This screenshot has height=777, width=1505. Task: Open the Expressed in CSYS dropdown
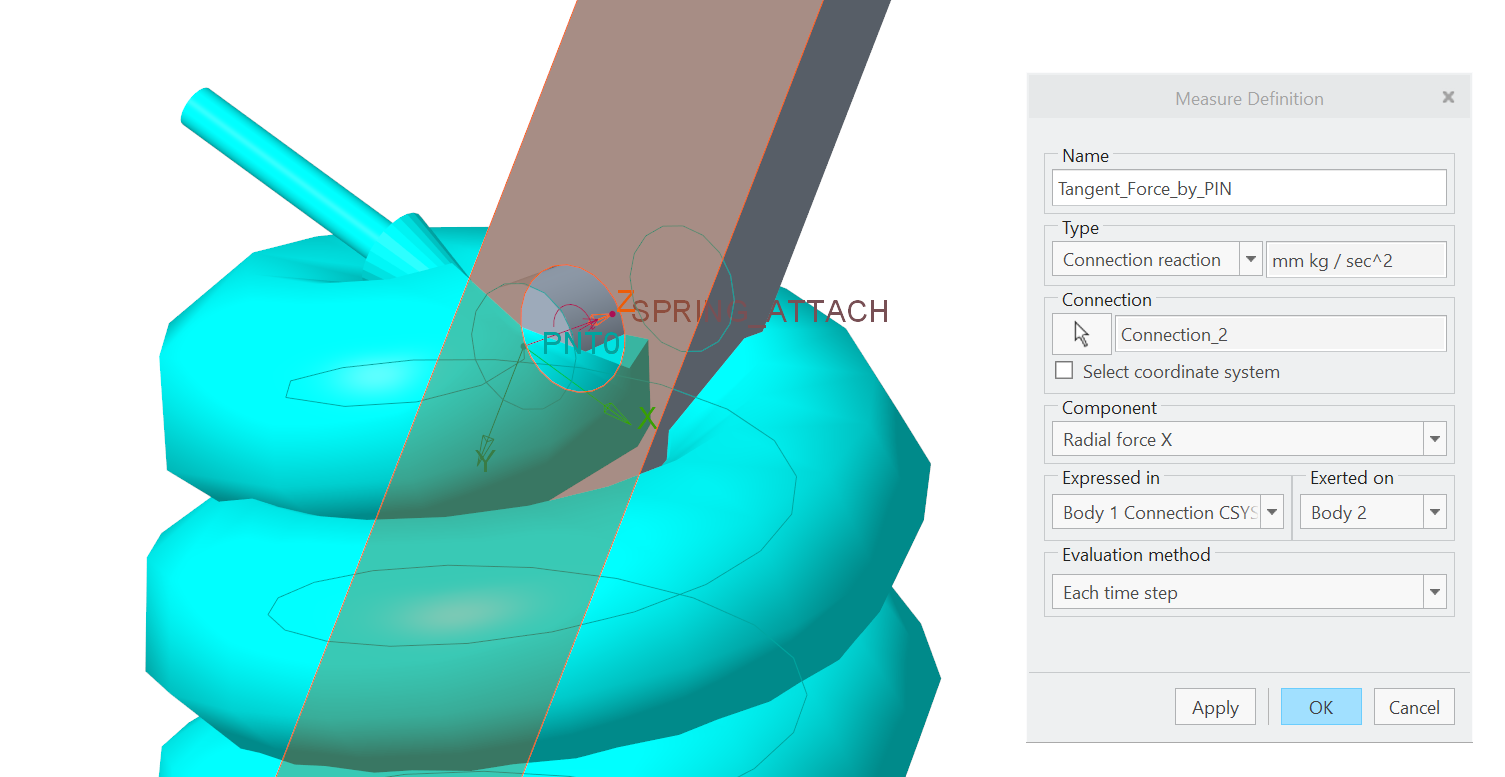tap(1271, 511)
